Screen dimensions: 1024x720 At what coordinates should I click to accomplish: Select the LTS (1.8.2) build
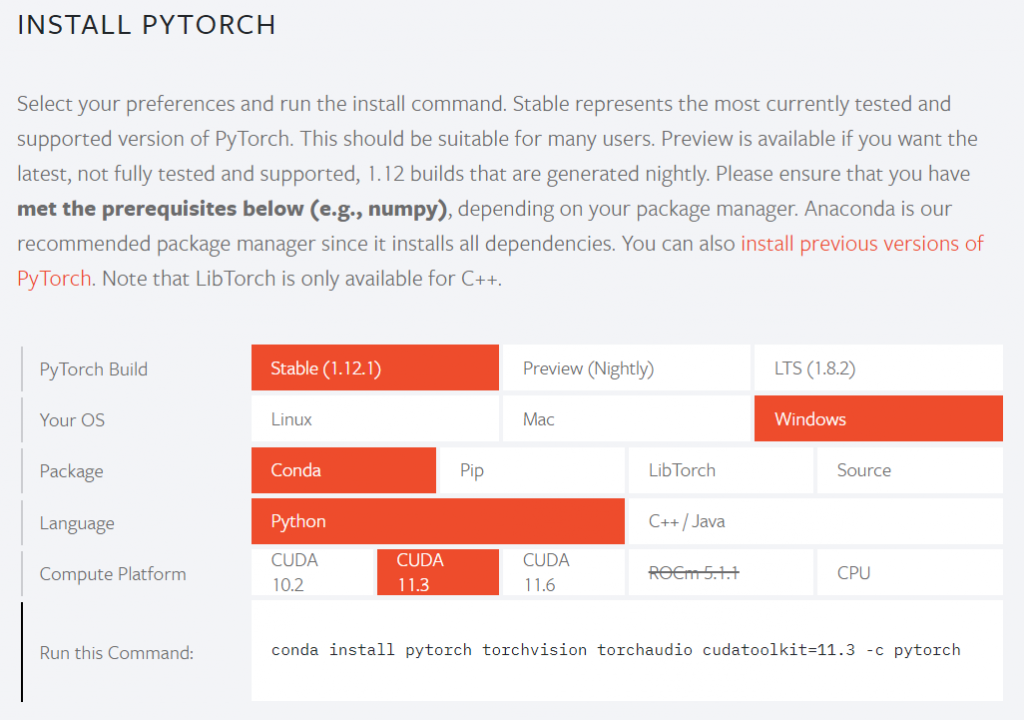(x=877, y=368)
